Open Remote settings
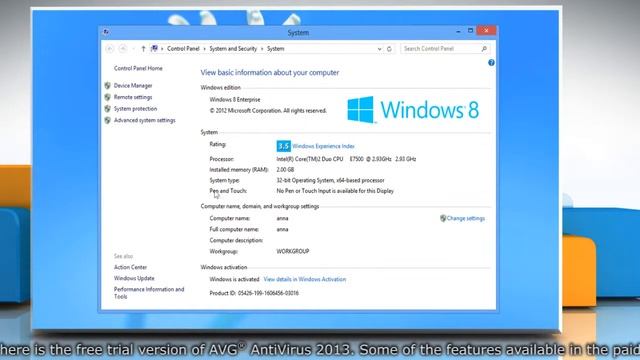The width and height of the screenshot is (640, 360). 133,97
